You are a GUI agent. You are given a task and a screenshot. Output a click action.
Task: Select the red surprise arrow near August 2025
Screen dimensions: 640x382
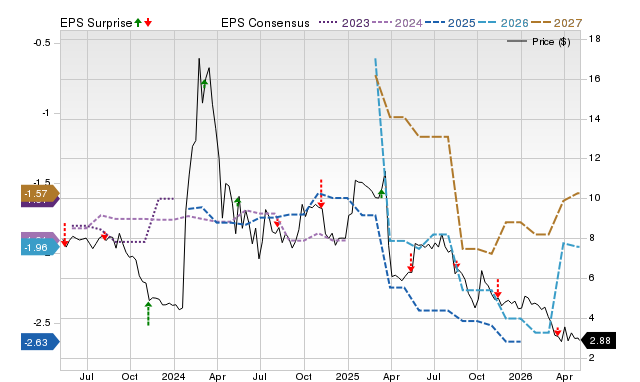click(456, 265)
